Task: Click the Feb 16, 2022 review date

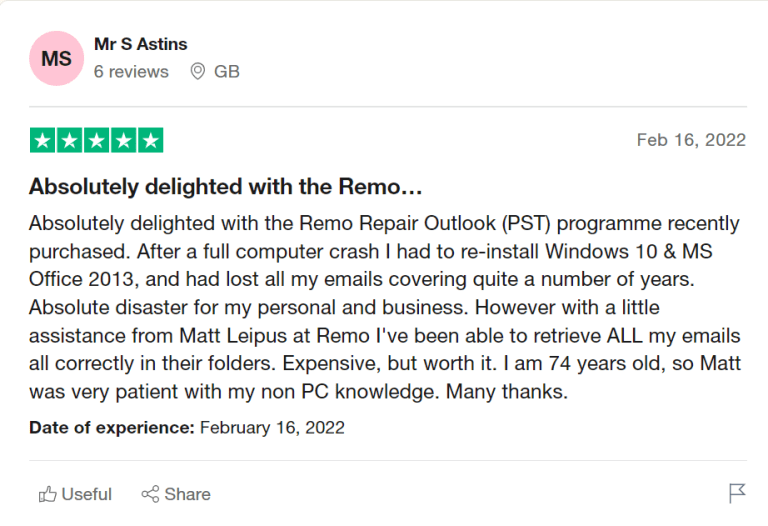Action: coord(691,140)
